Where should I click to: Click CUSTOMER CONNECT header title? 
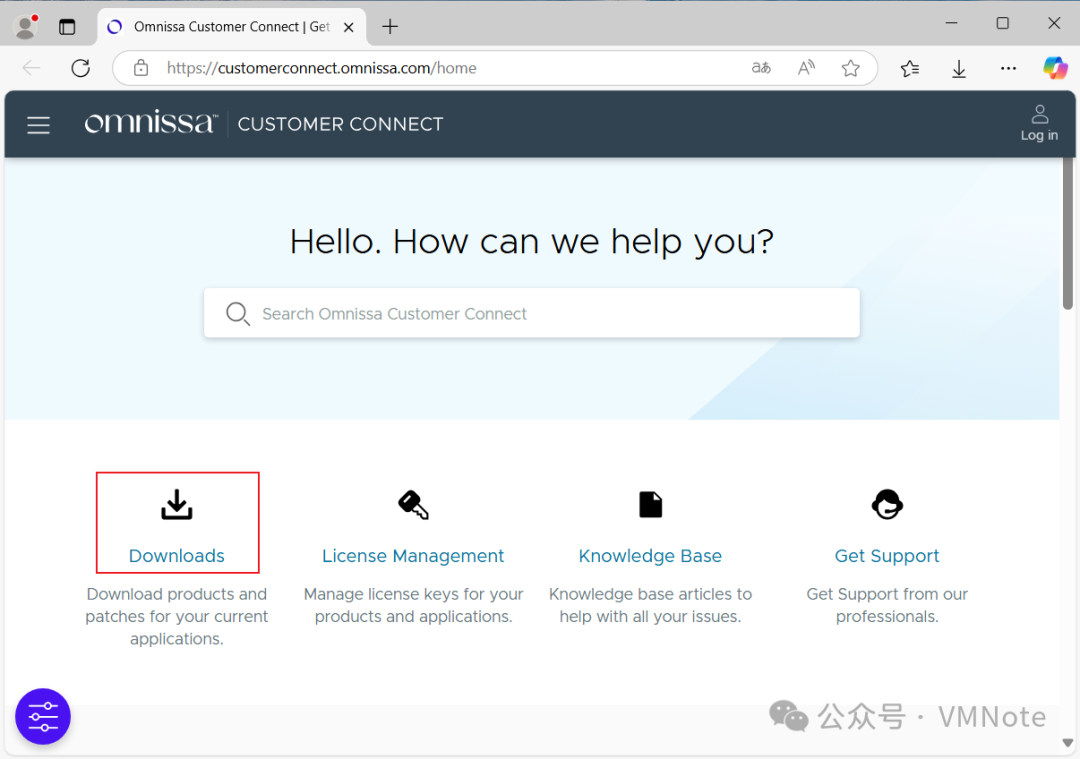pyautogui.click(x=340, y=124)
